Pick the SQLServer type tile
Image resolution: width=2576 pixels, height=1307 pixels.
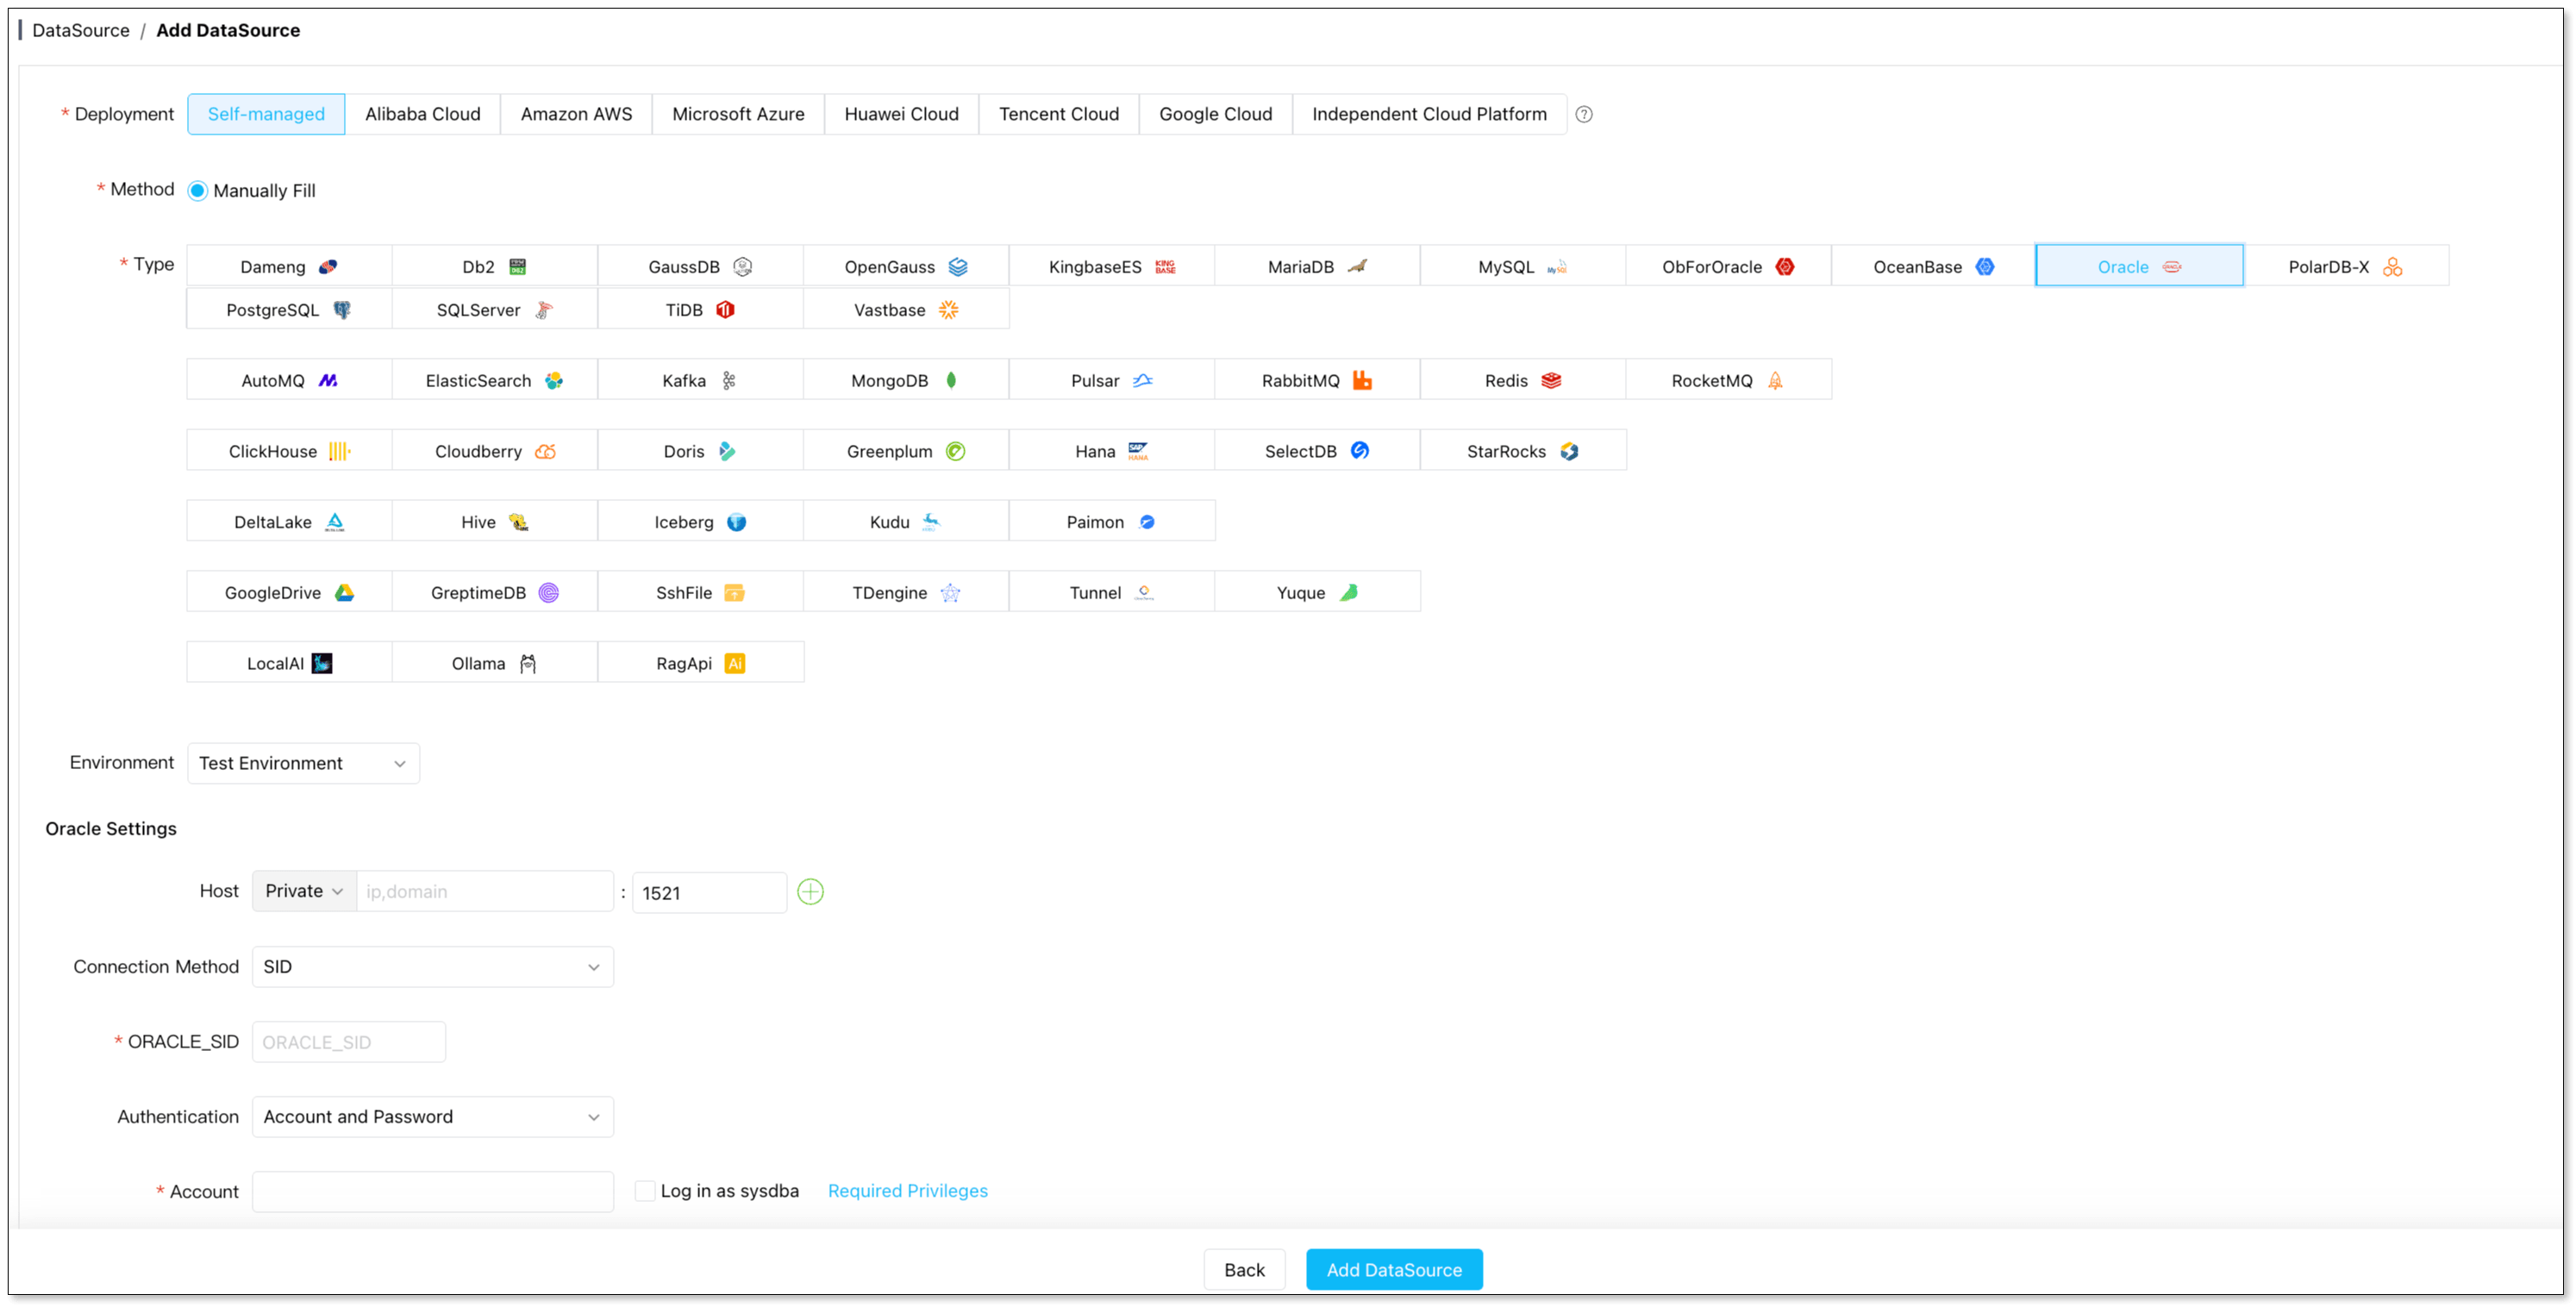pos(495,309)
